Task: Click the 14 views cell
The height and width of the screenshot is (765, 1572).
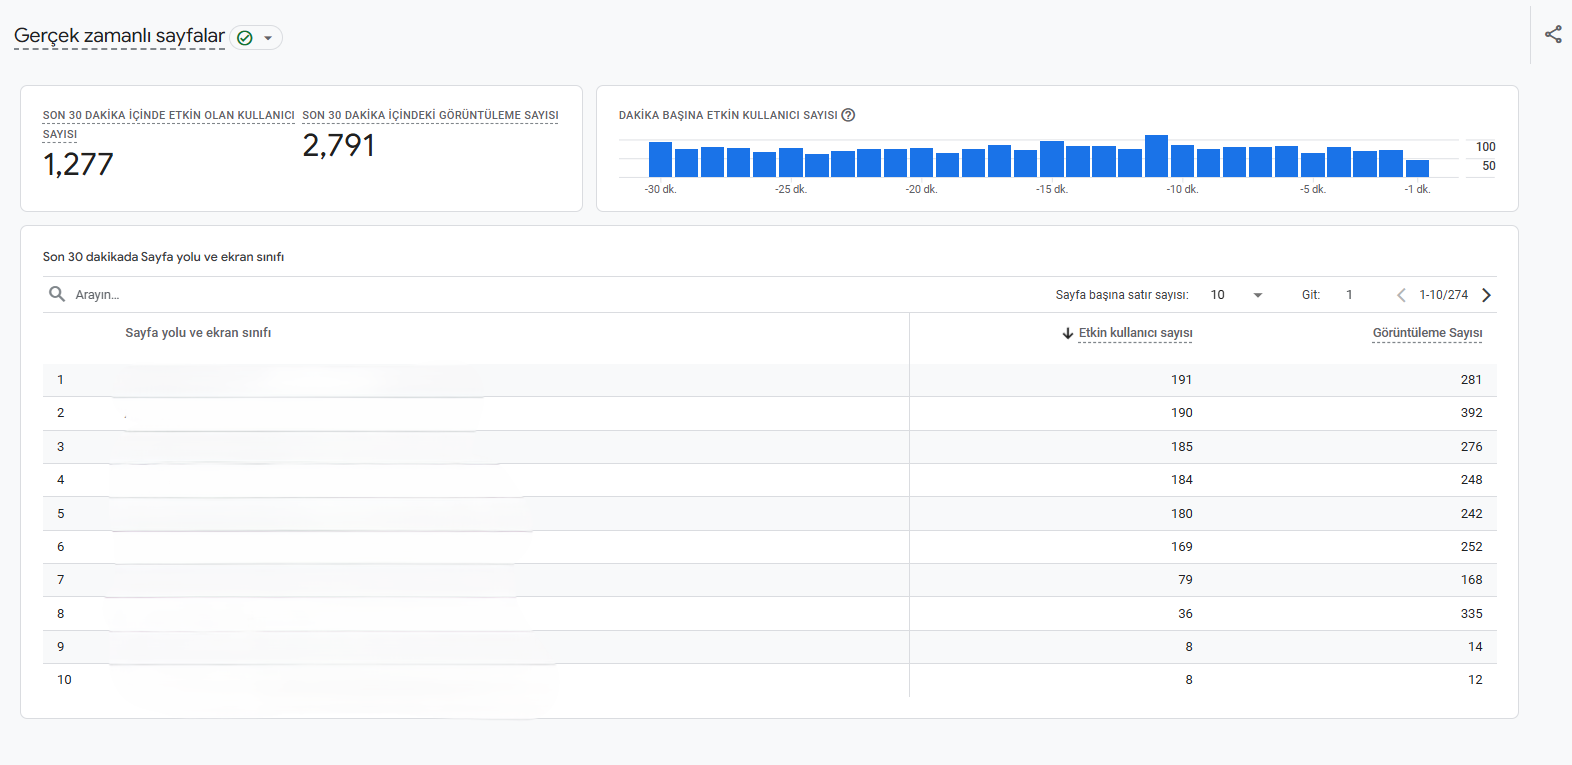Action: (x=1475, y=647)
